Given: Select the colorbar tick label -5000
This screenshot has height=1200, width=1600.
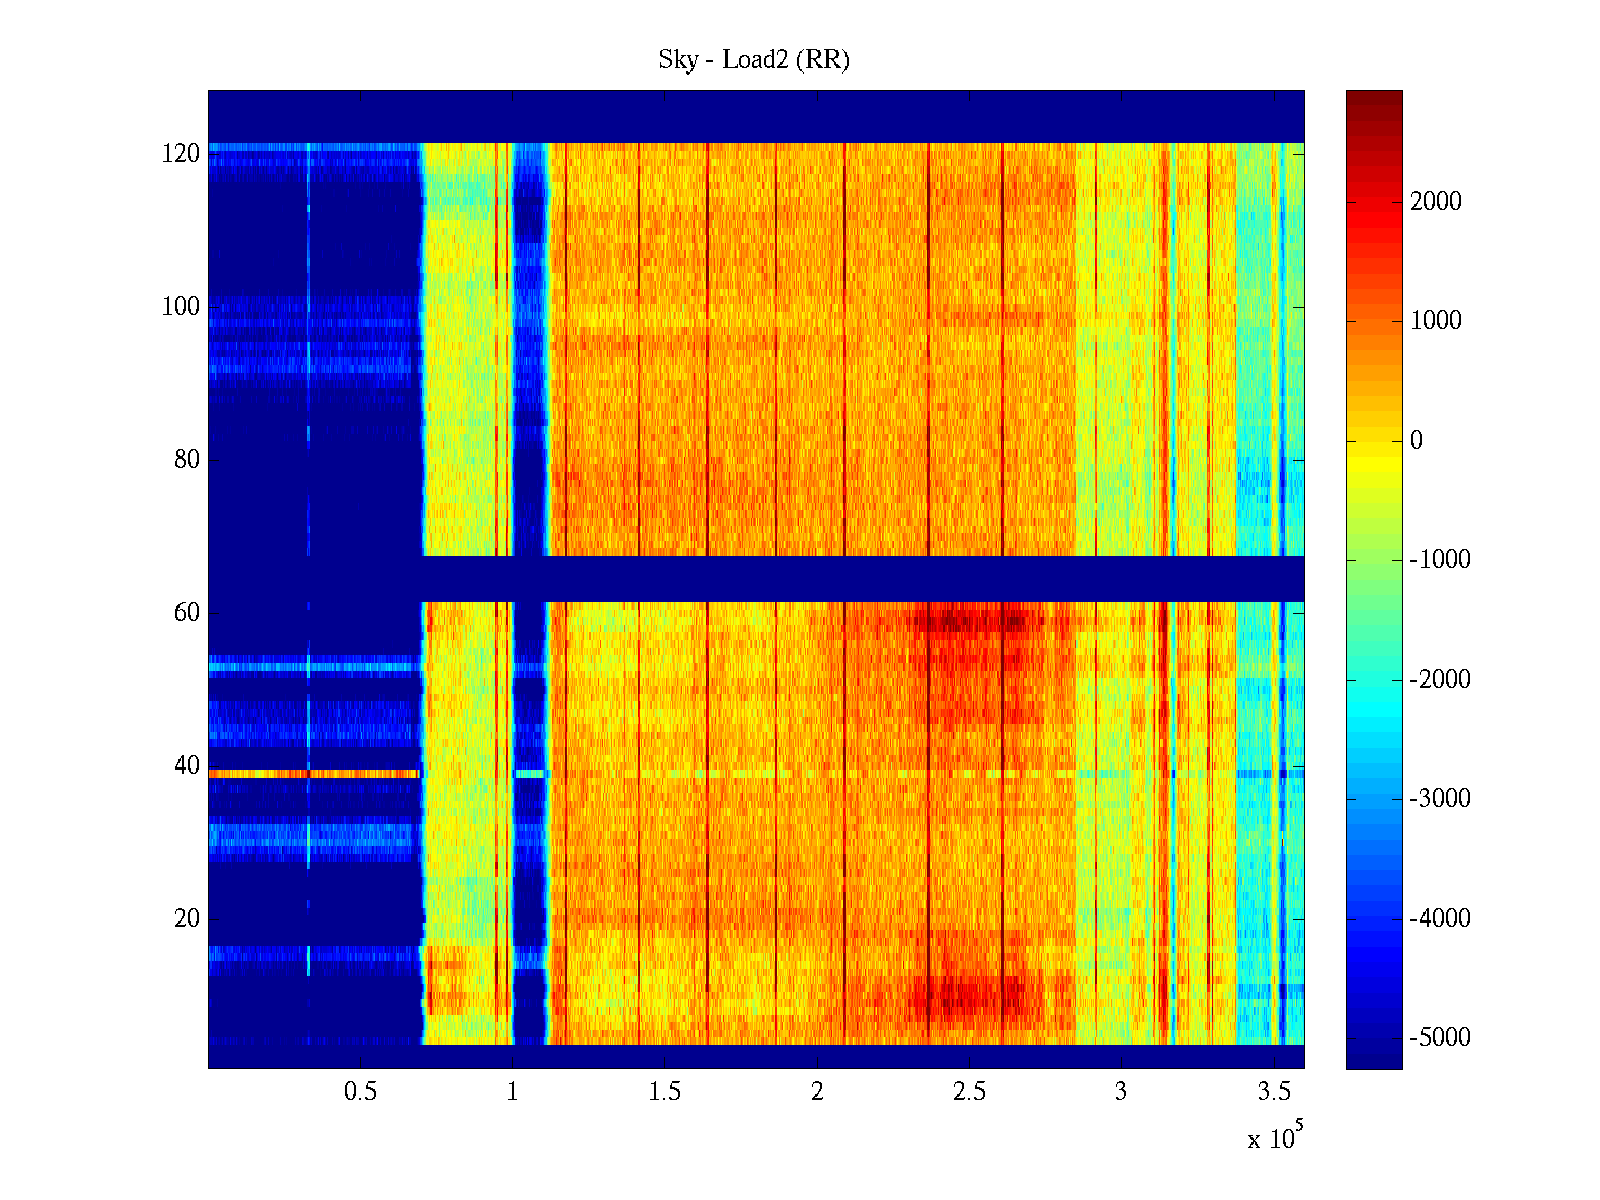Looking at the screenshot, I should (x=1439, y=1038).
